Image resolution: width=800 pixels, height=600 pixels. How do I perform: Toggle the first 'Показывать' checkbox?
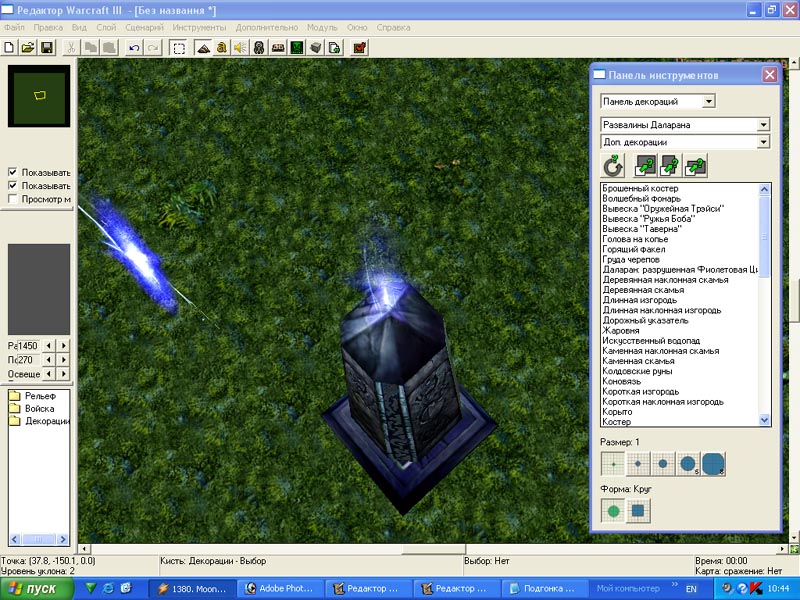click(13, 172)
